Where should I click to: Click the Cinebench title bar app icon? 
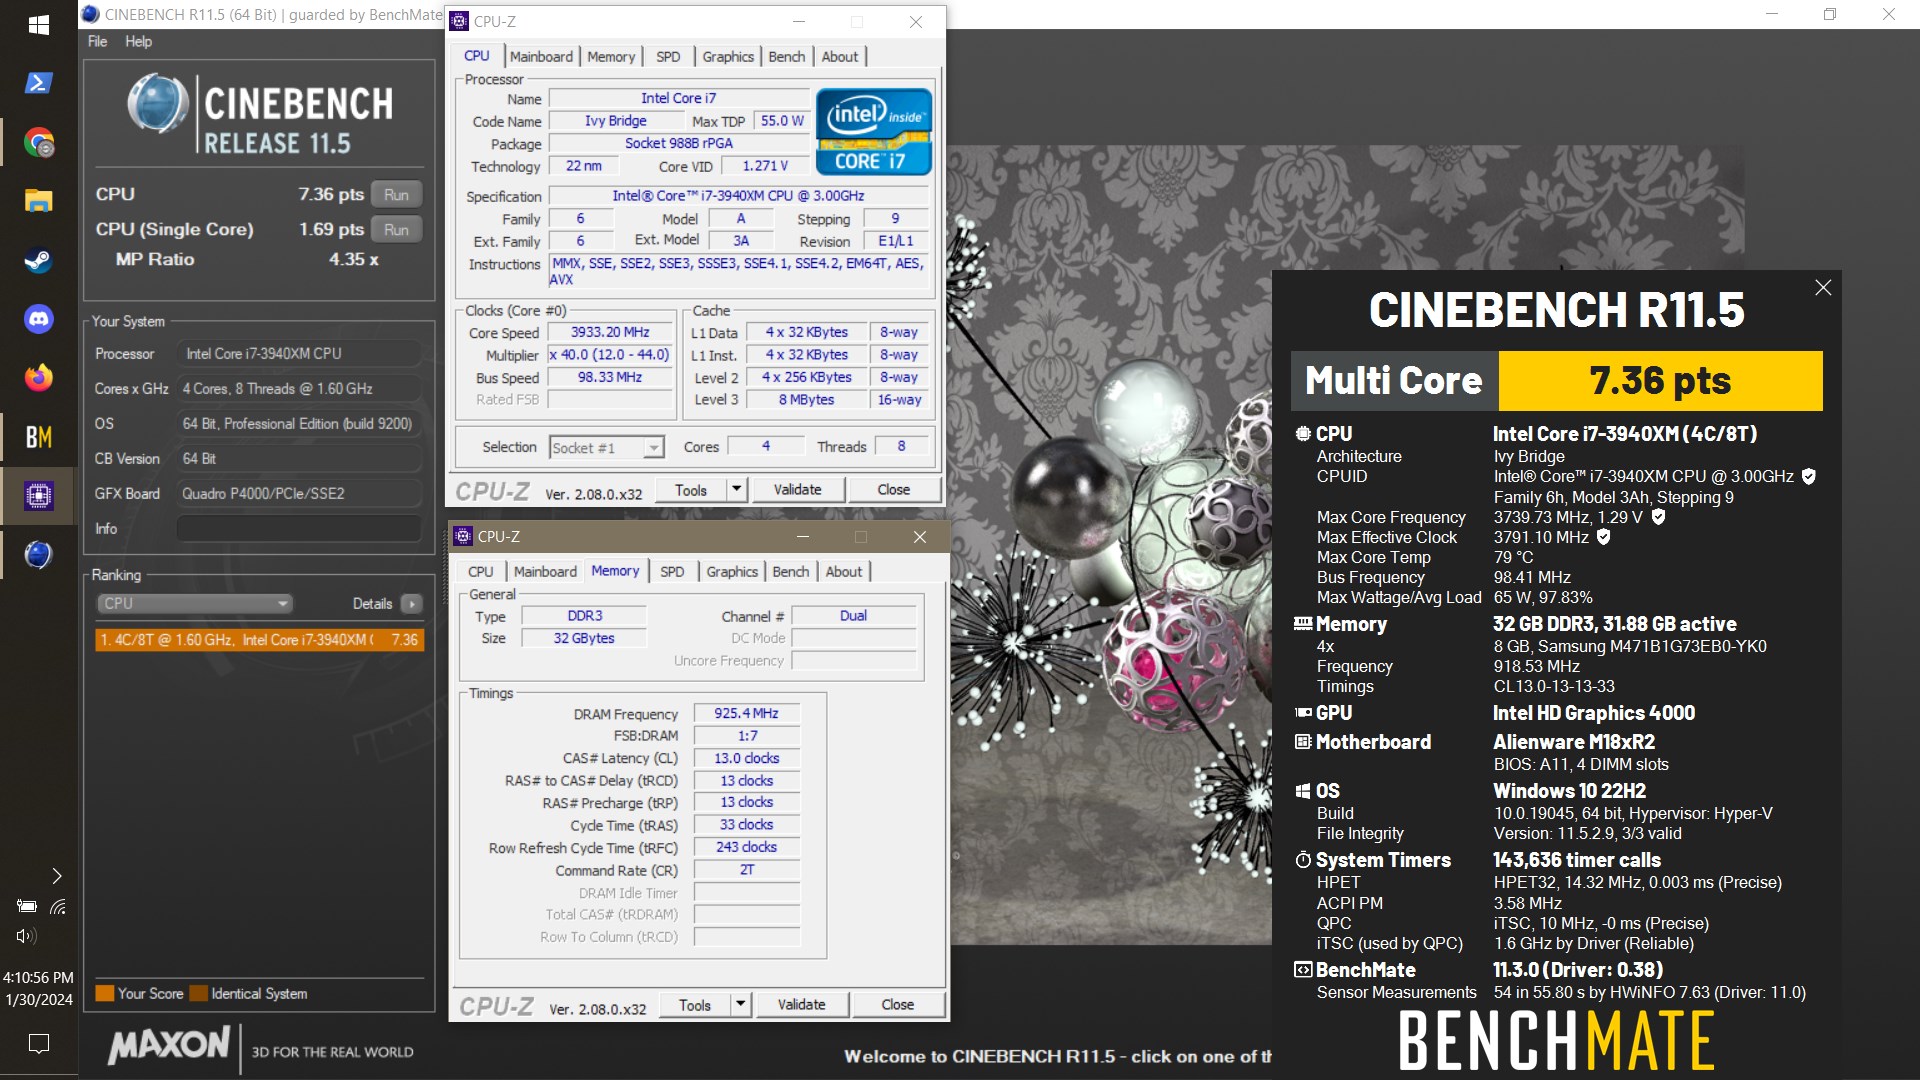pyautogui.click(x=91, y=14)
